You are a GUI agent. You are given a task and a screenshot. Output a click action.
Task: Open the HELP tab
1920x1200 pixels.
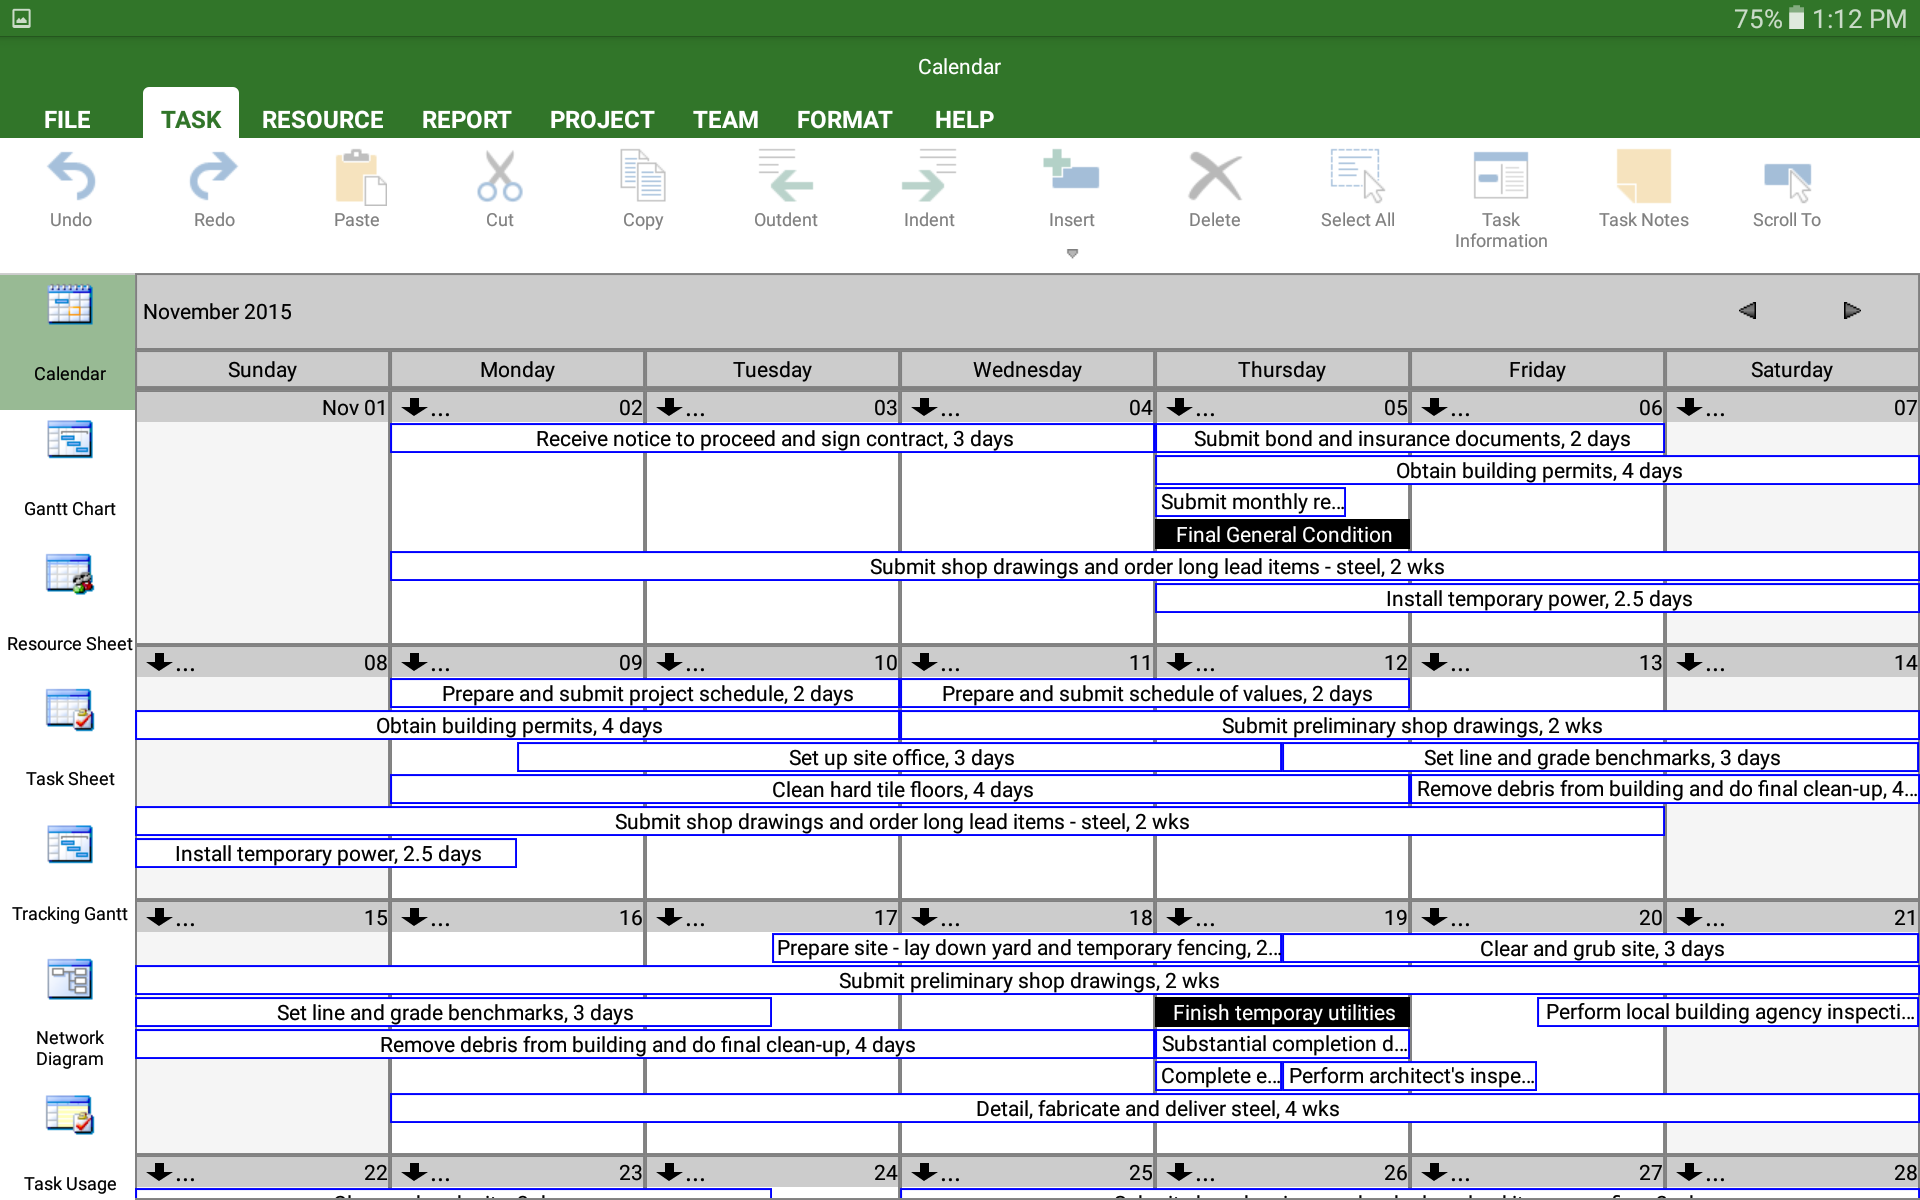[964, 120]
